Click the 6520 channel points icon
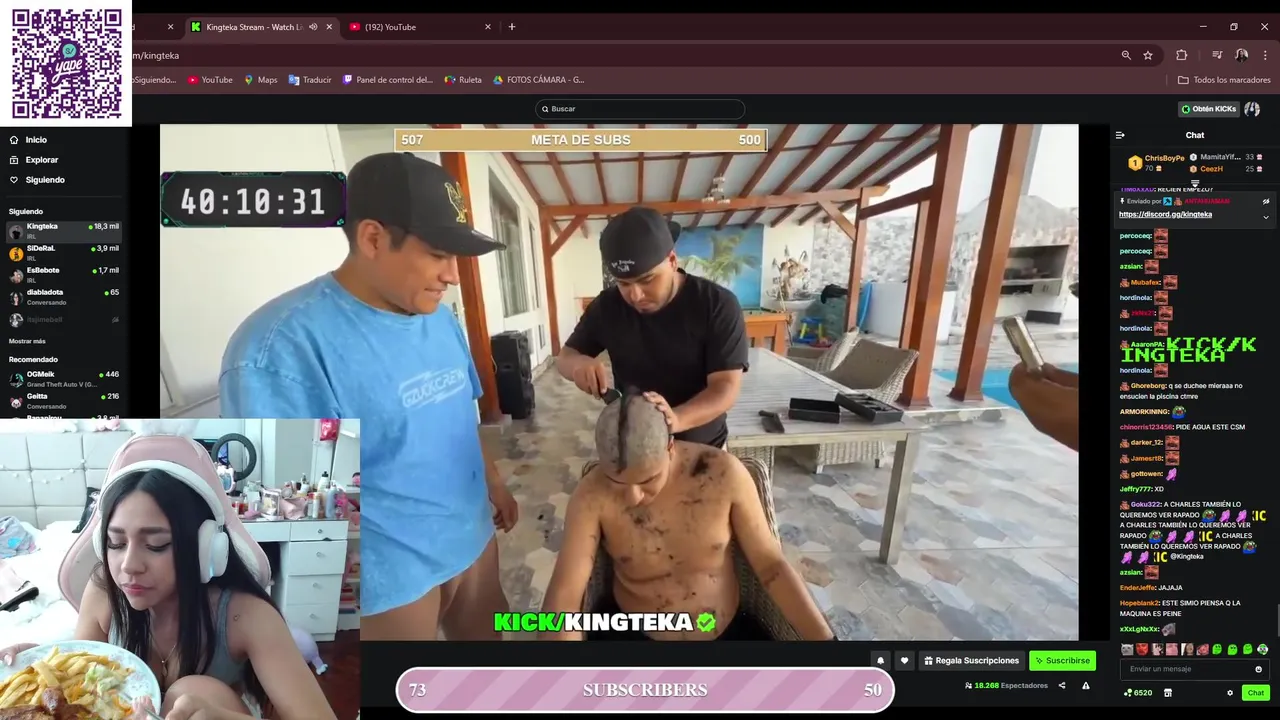The image size is (1280, 720). tap(1138, 693)
